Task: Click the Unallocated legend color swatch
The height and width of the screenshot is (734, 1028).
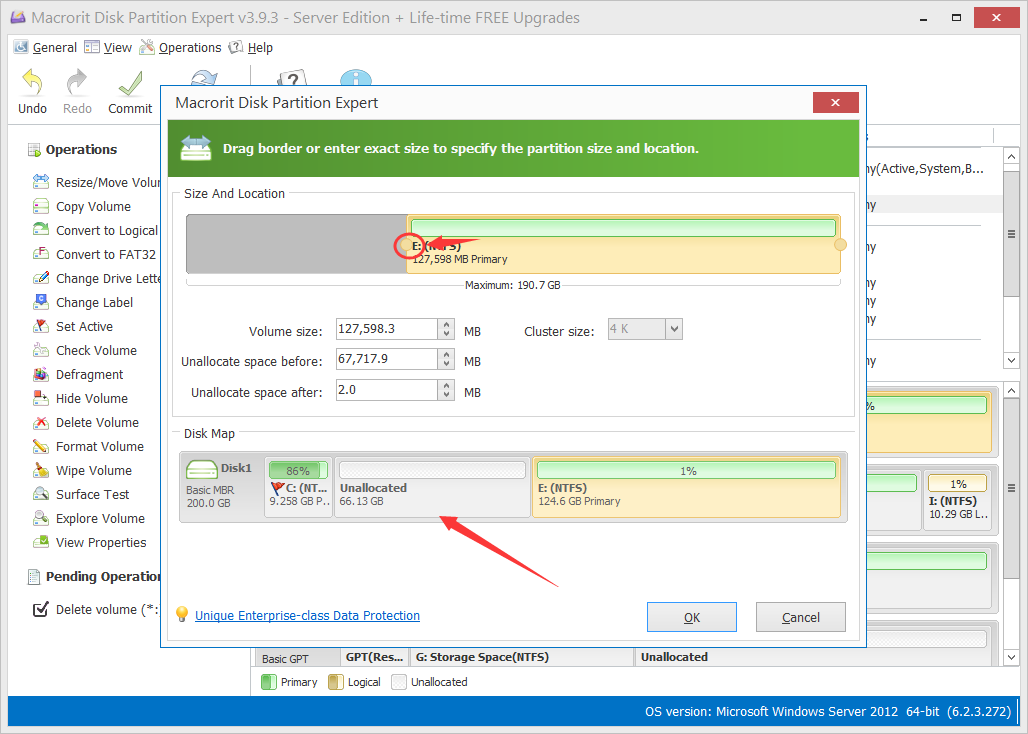Action: [x=399, y=682]
